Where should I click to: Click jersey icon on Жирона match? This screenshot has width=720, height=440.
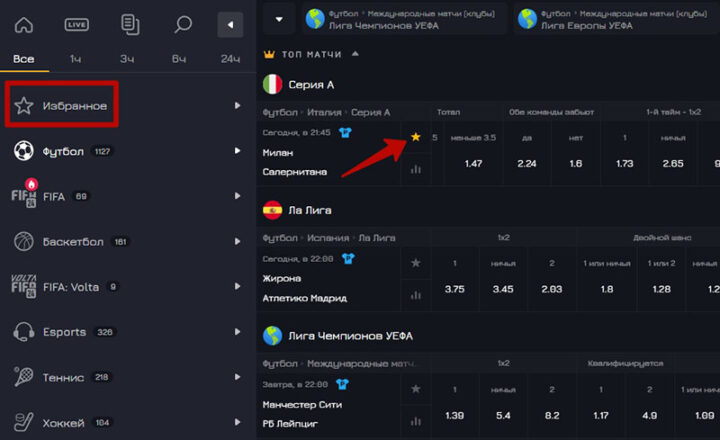pos(349,259)
